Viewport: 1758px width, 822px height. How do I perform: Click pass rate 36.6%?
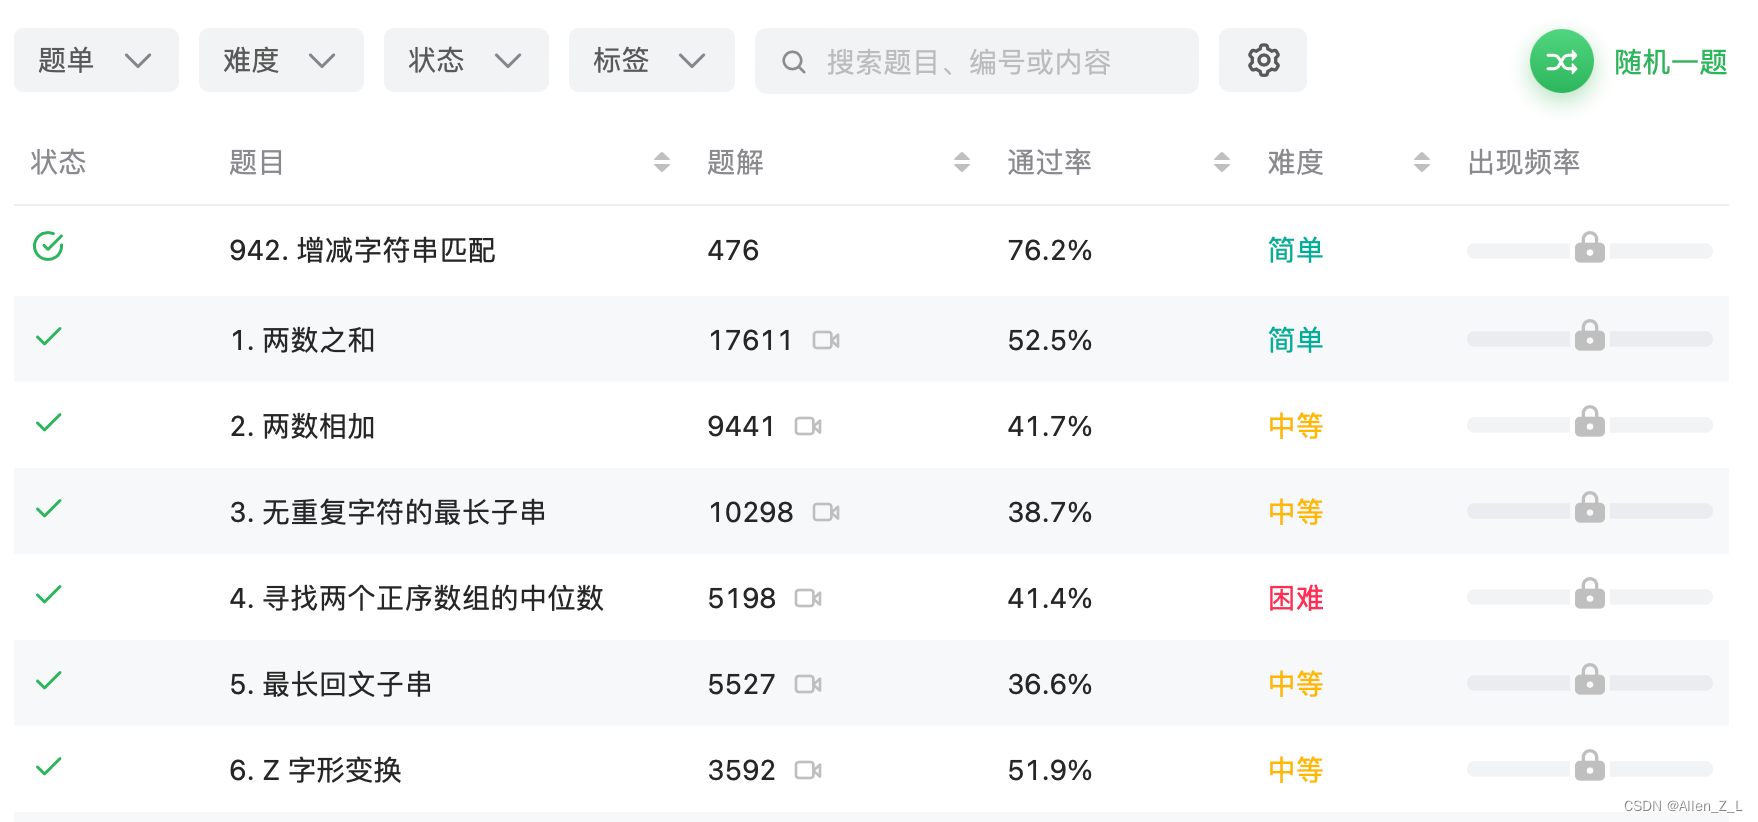1049,685
